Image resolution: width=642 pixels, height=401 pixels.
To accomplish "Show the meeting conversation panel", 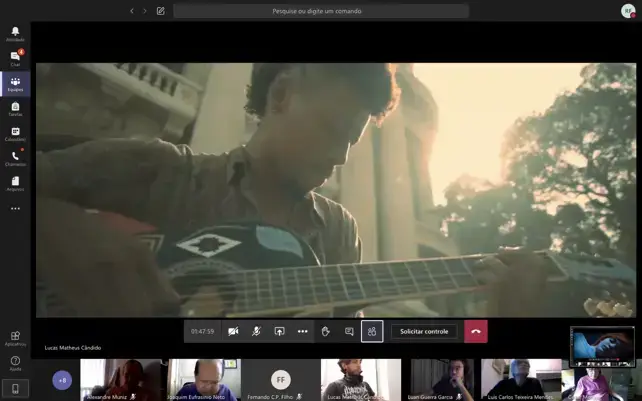I will click(349, 331).
